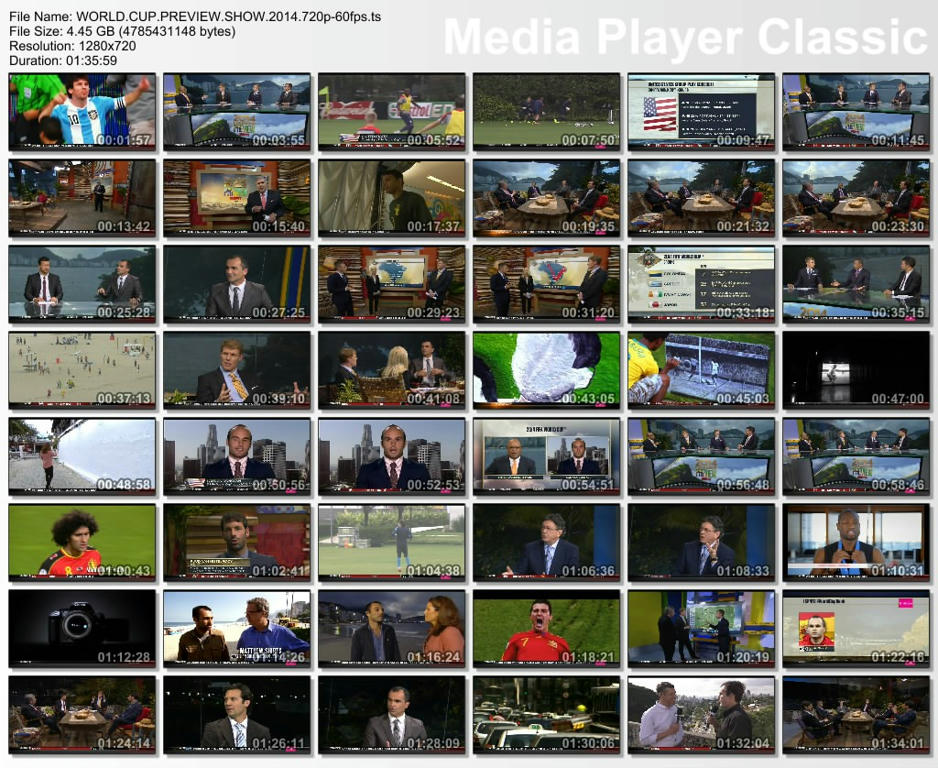
Task: Open the curly-haired player thumbnail at 01:00:43
Action: pyautogui.click(x=82, y=541)
